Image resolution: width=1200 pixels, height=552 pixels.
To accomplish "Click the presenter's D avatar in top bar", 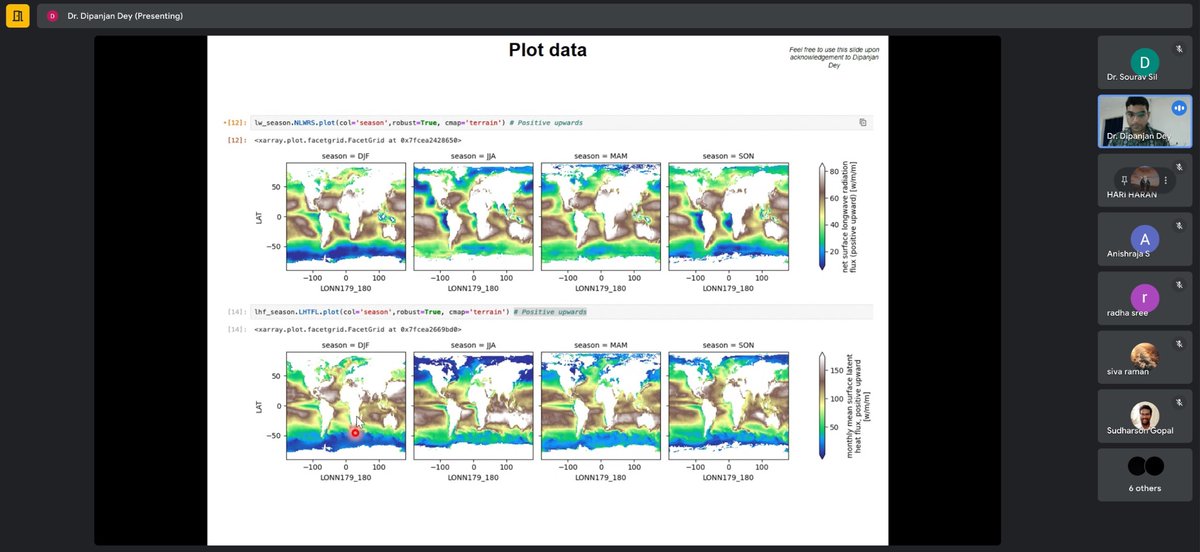I will (x=52, y=16).
